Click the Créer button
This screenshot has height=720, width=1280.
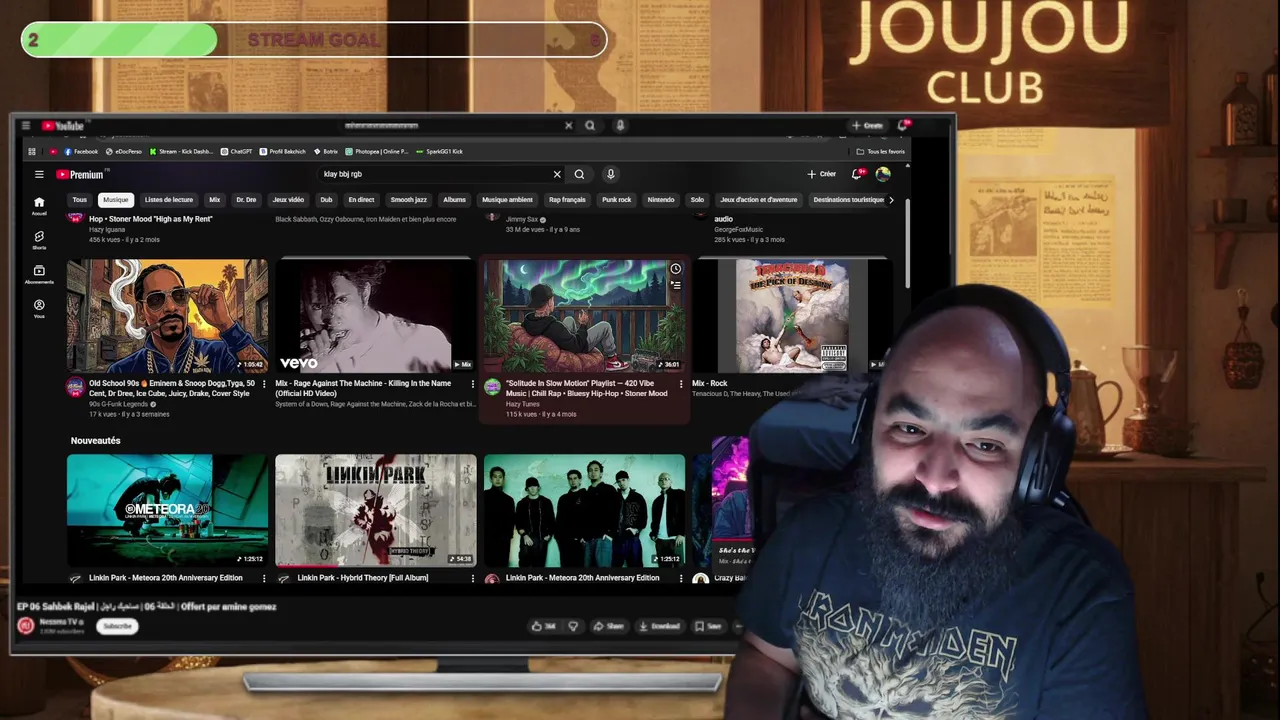click(821, 174)
